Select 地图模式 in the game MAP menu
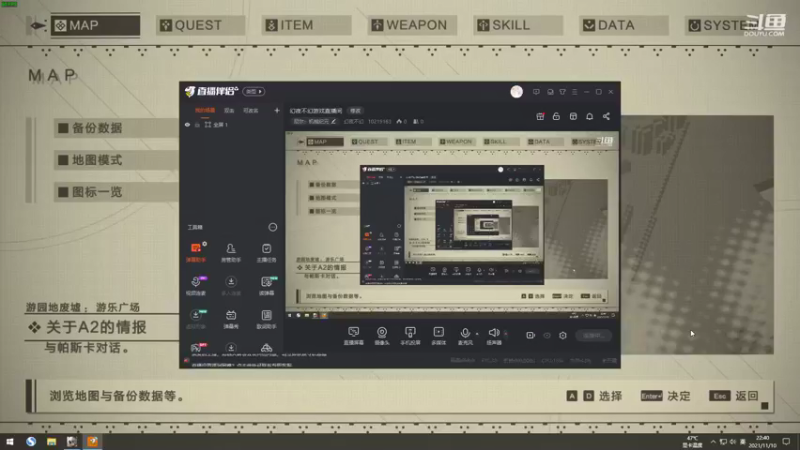This screenshot has height=450, width=800. 116,160
